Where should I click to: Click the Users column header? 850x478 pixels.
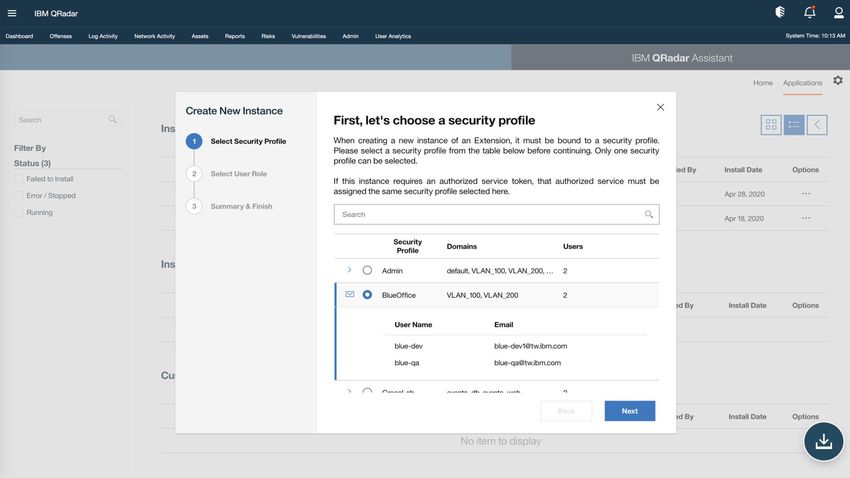click(573, 247)
